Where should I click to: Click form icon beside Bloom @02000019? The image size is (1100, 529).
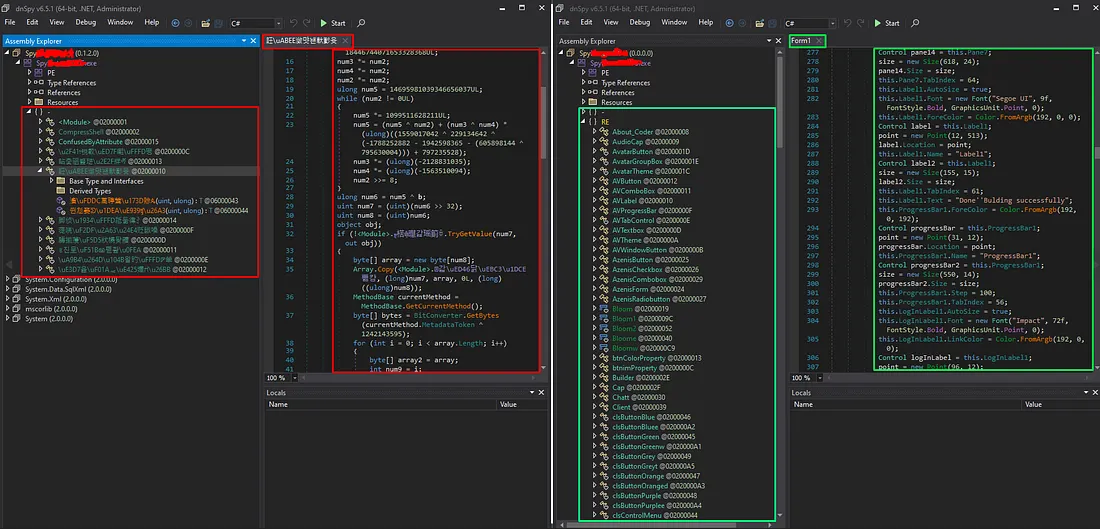605,309
